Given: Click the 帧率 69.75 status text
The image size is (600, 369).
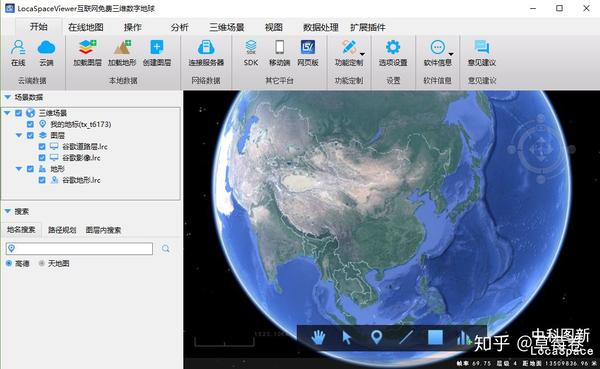Looking at the screenshot, I should [474, 363].
